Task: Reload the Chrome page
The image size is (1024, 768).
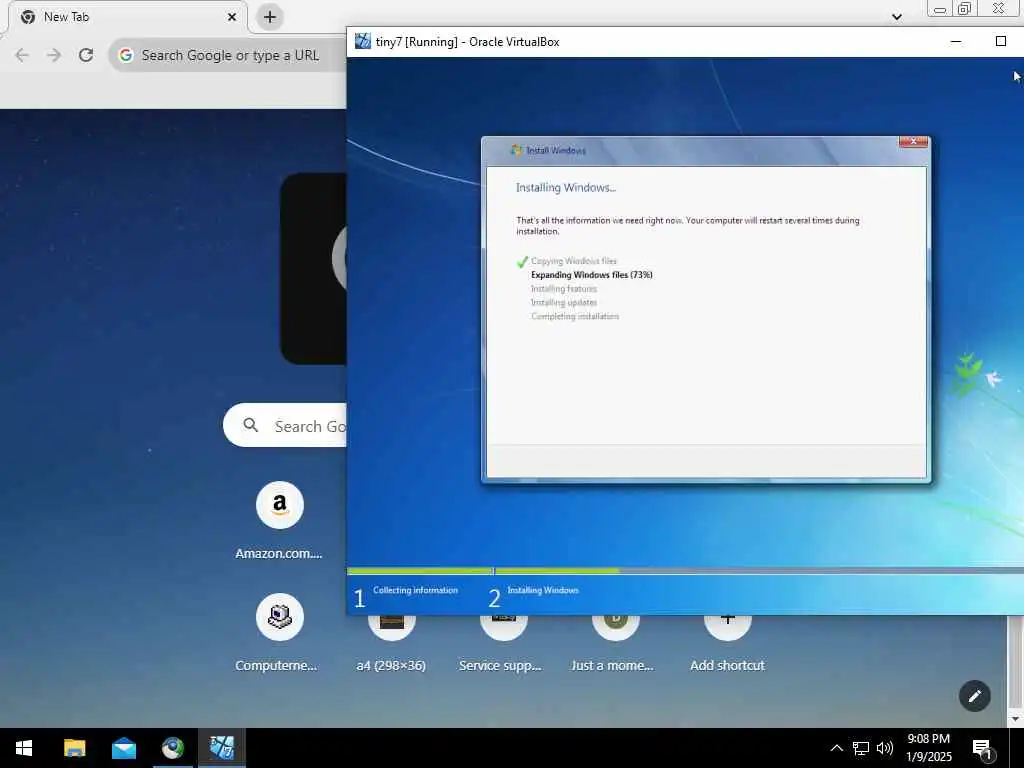Action: tap(86, 55)
